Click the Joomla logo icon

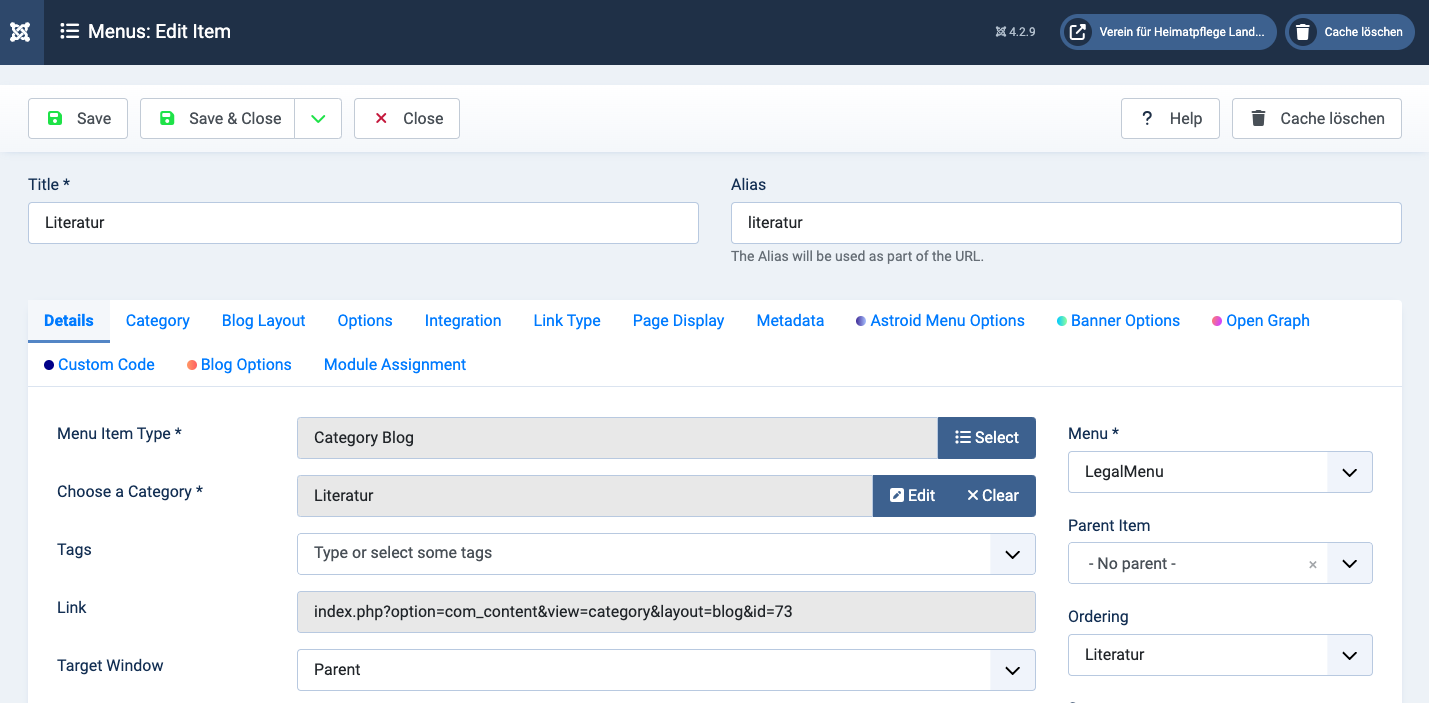point(21,32)
